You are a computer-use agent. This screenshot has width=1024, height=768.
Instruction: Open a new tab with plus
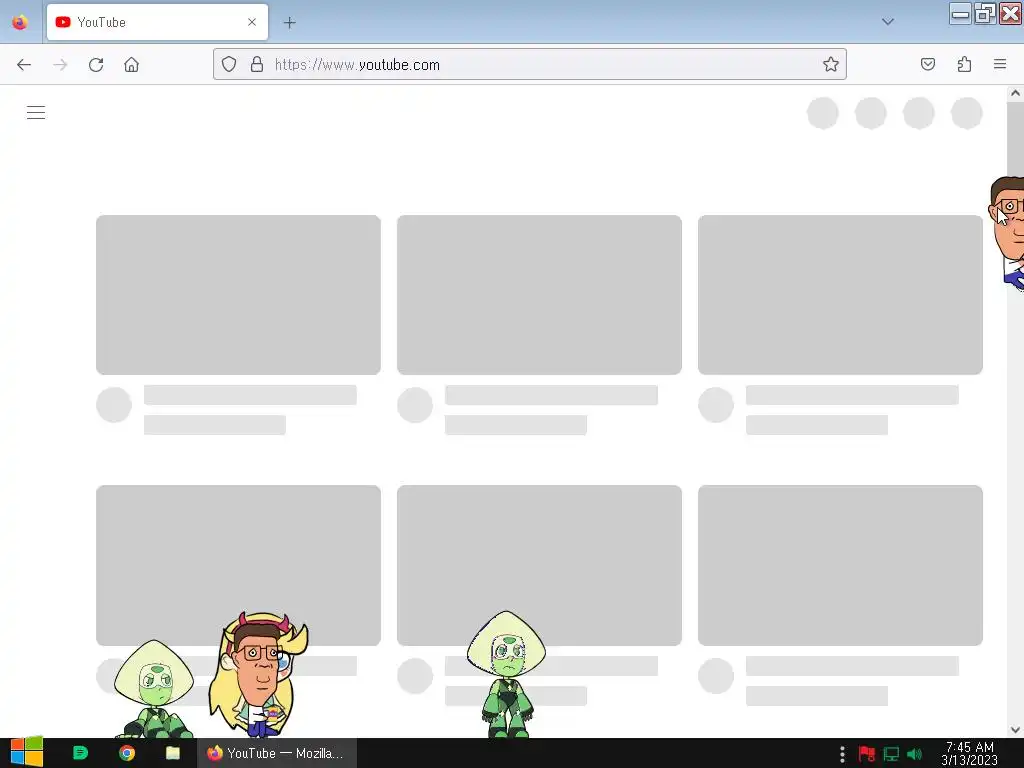click(289, 23)
